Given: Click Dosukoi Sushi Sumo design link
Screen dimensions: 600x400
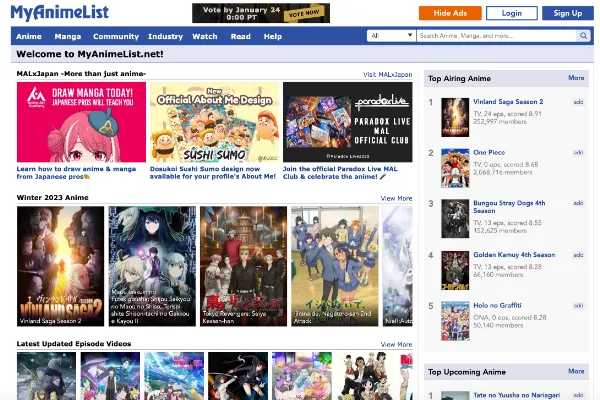Looking at the screenshot, I should tap(213, 173).
